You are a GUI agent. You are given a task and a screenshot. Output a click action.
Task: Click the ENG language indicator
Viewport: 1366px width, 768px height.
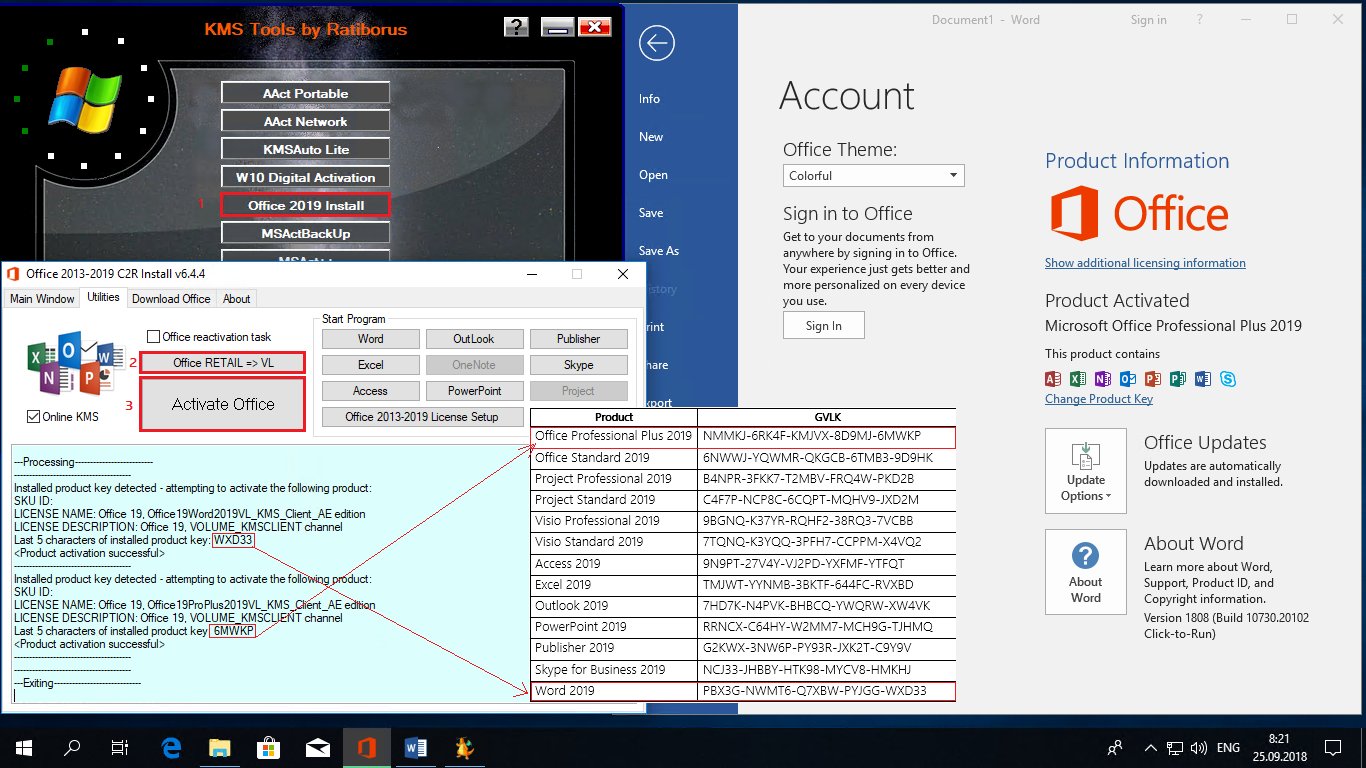(1228, 747)
